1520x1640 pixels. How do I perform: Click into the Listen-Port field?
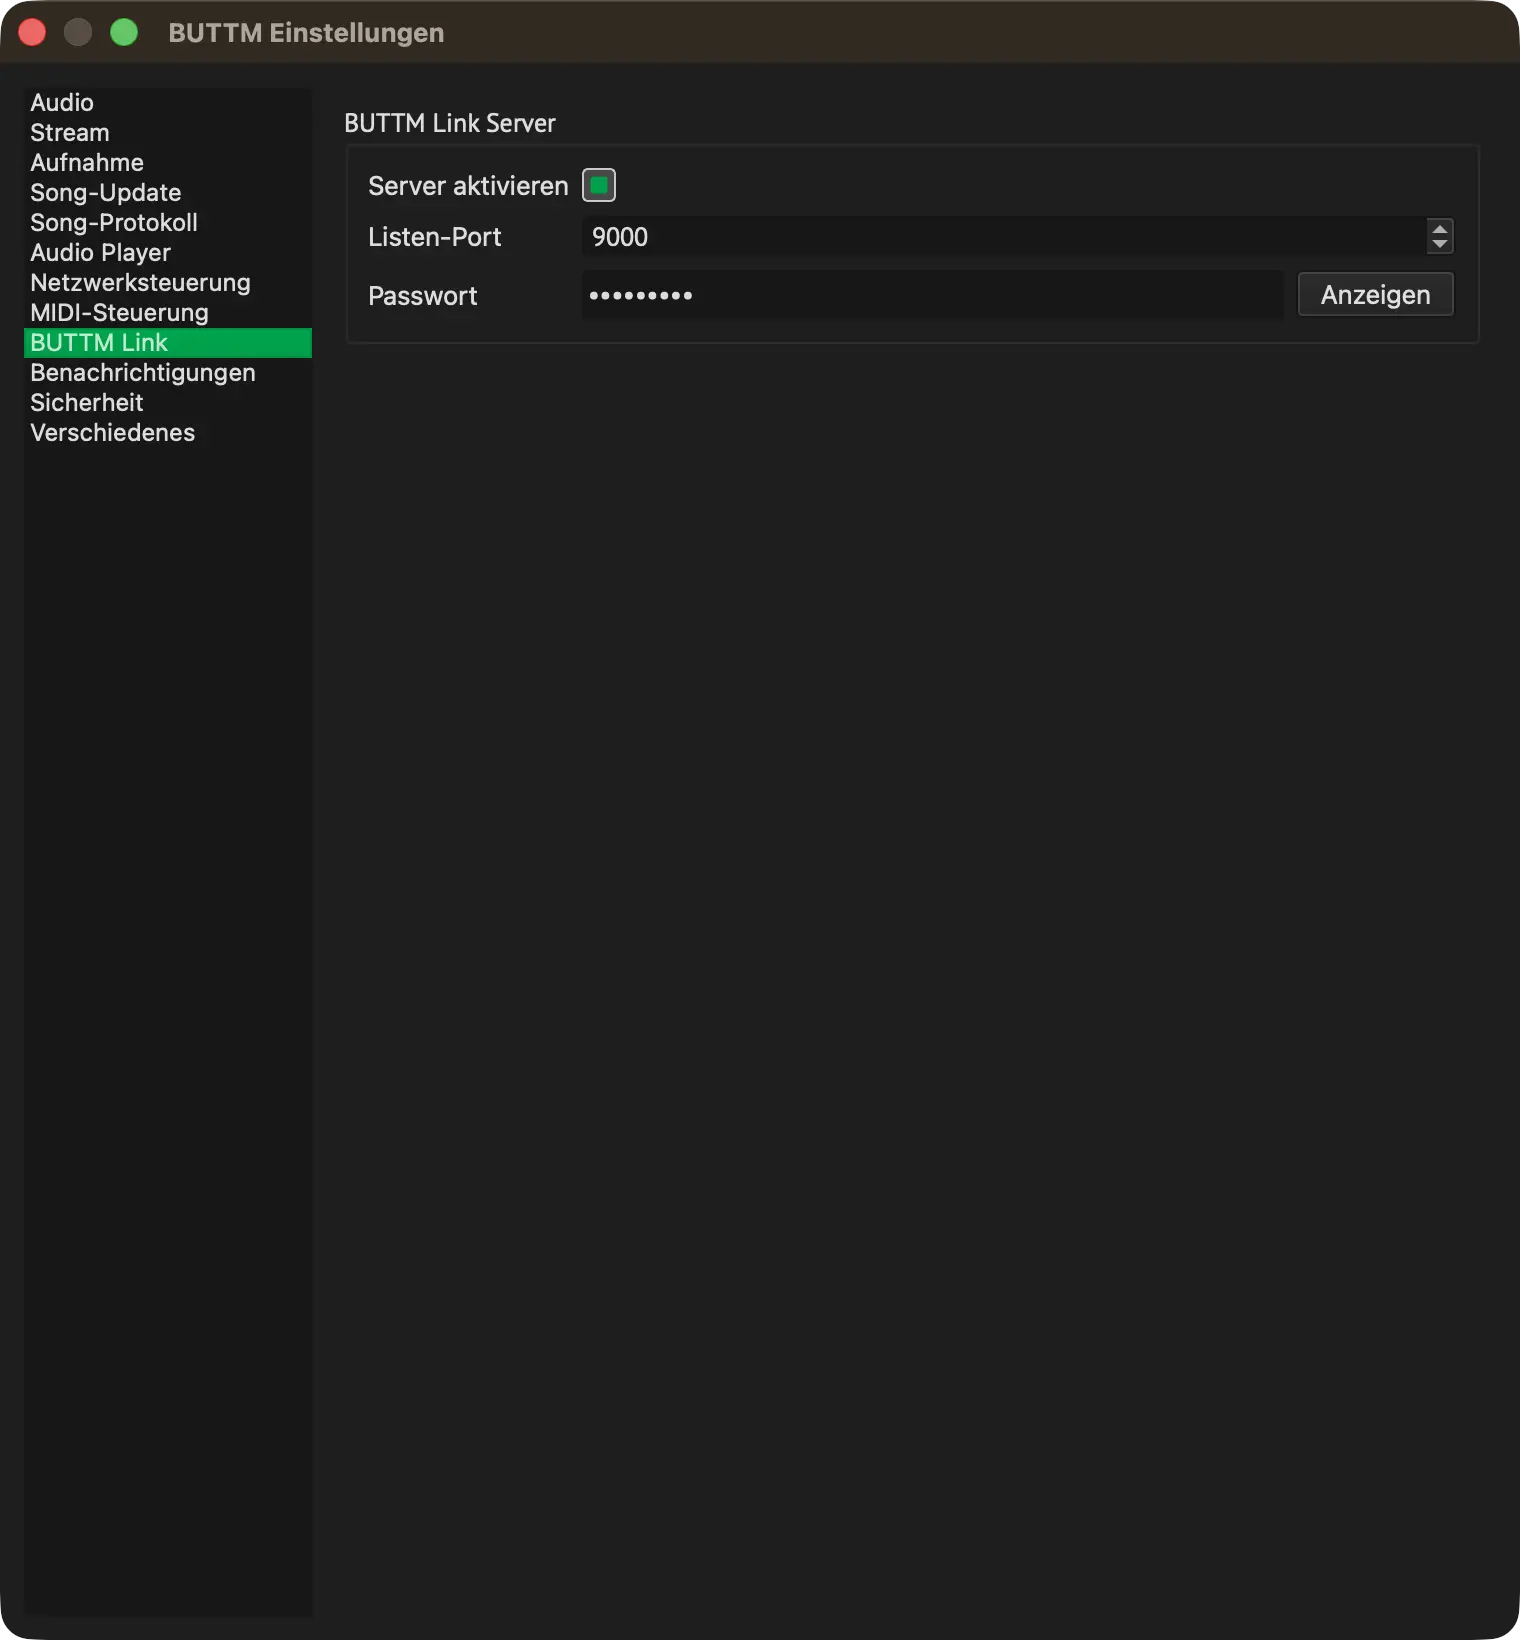1004,237
